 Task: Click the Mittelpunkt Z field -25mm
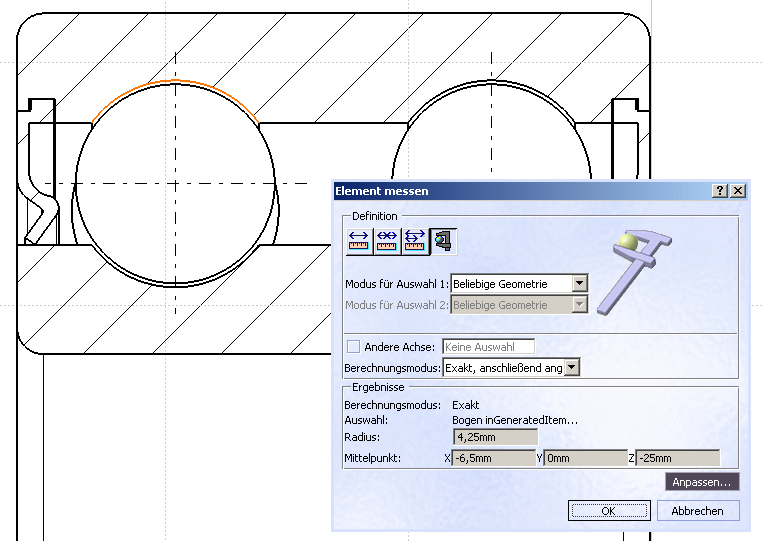[x=677, y=458]
